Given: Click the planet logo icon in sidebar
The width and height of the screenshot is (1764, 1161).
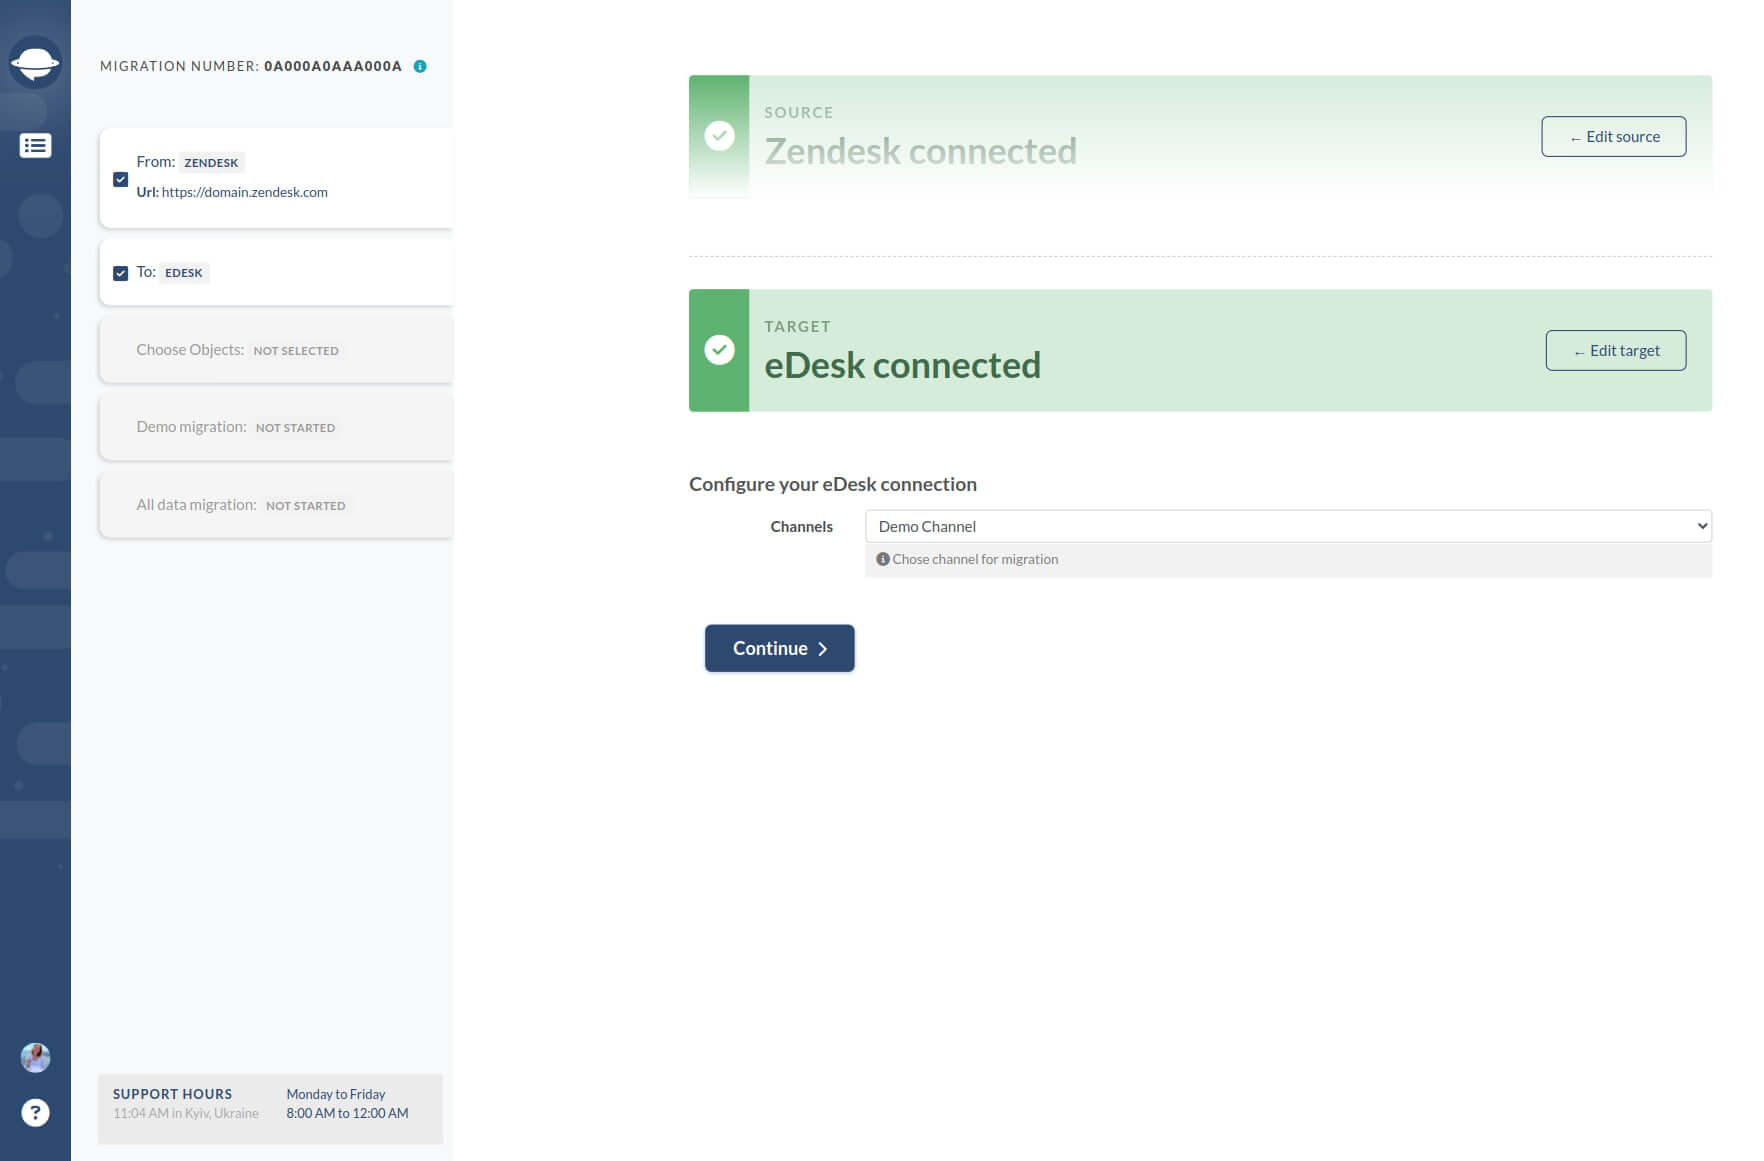Looking at the screenshot, I should click(x=35, y=63).
